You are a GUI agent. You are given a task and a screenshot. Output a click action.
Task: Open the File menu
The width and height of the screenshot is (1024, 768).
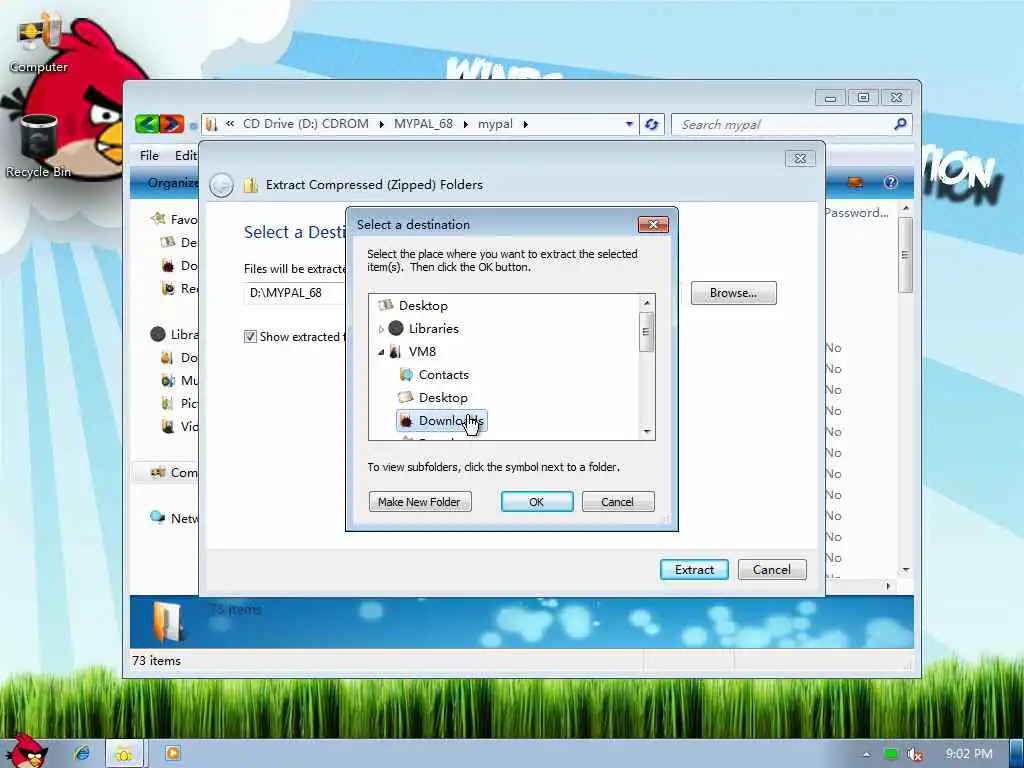(x=149, y=155)
